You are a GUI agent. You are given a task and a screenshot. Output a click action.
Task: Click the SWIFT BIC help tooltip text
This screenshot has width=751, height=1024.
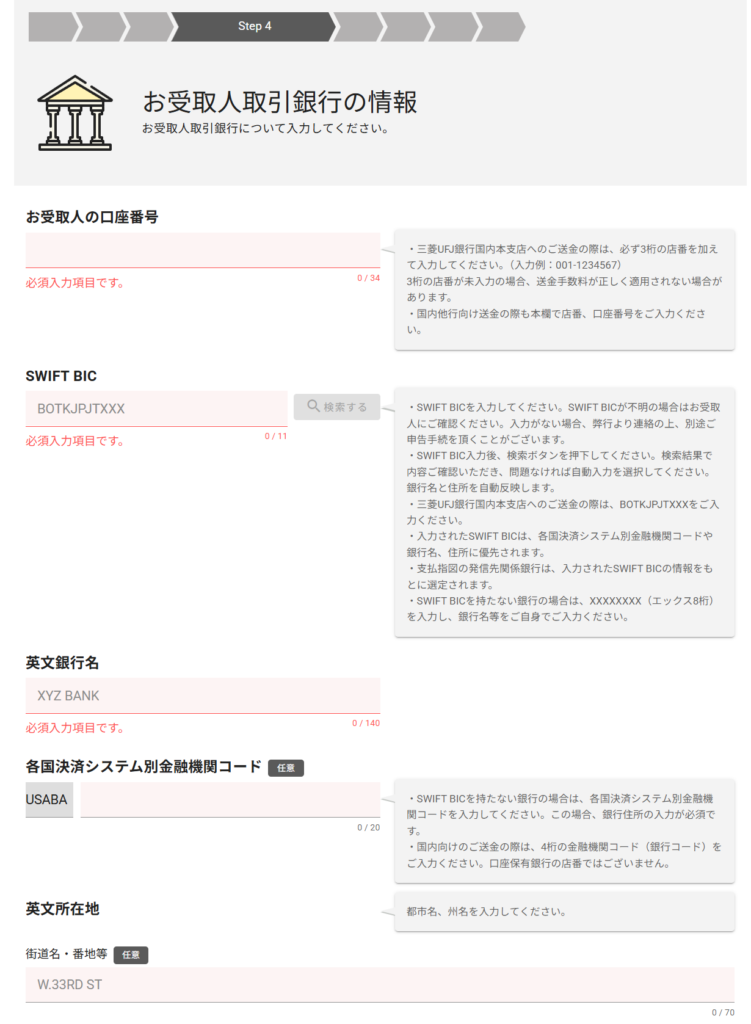point(564,512)
